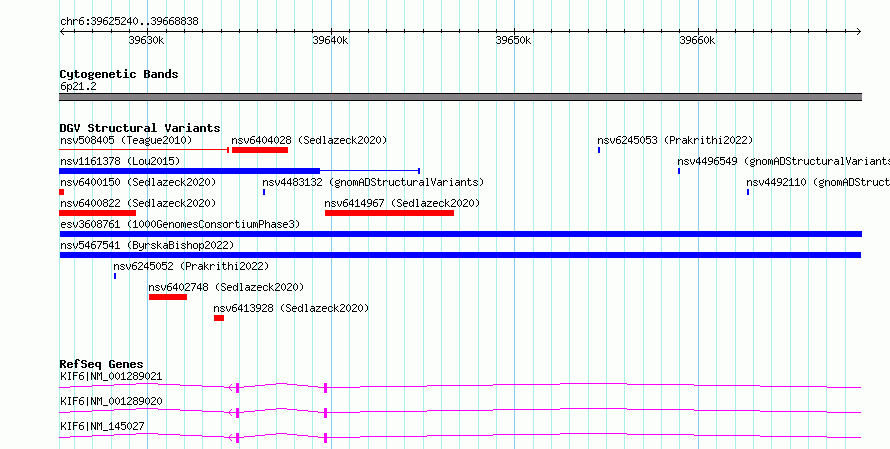Click the blue nsv5467541 full-width bar

coord(461,255)
